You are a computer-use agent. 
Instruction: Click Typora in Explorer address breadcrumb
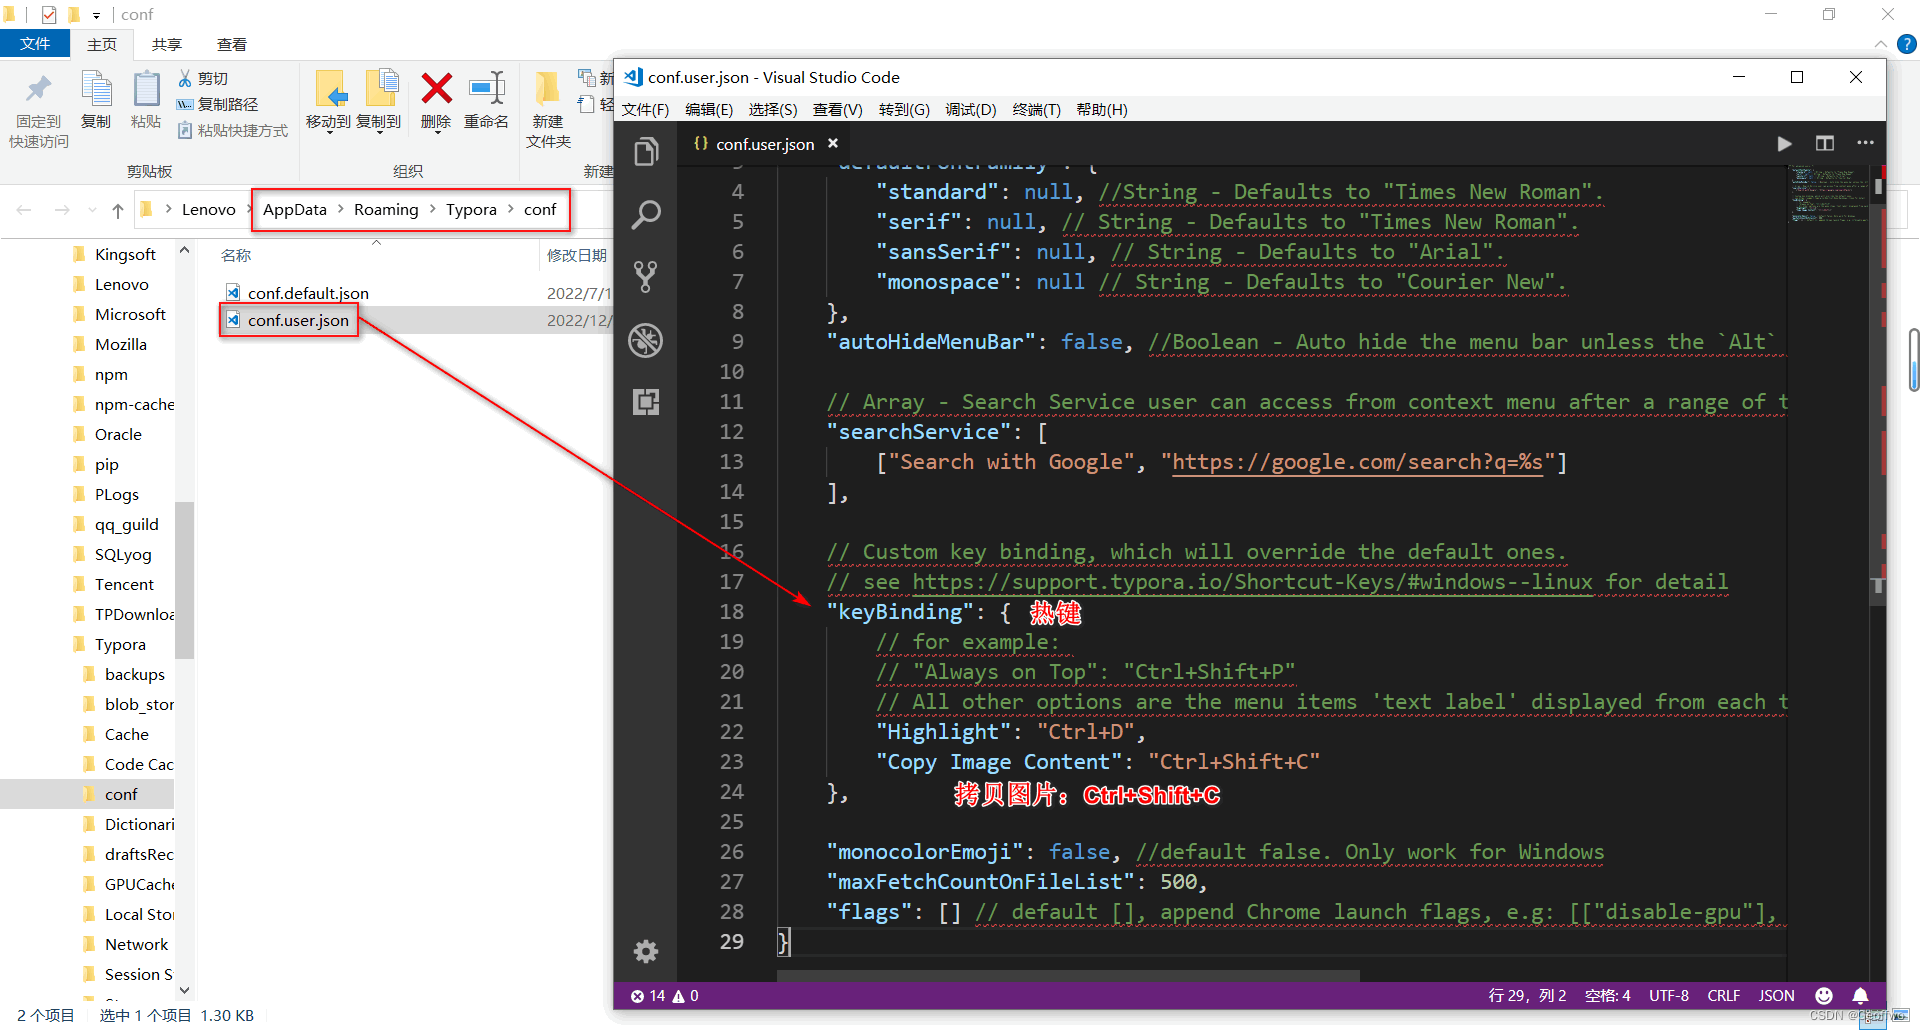[471, 209]
